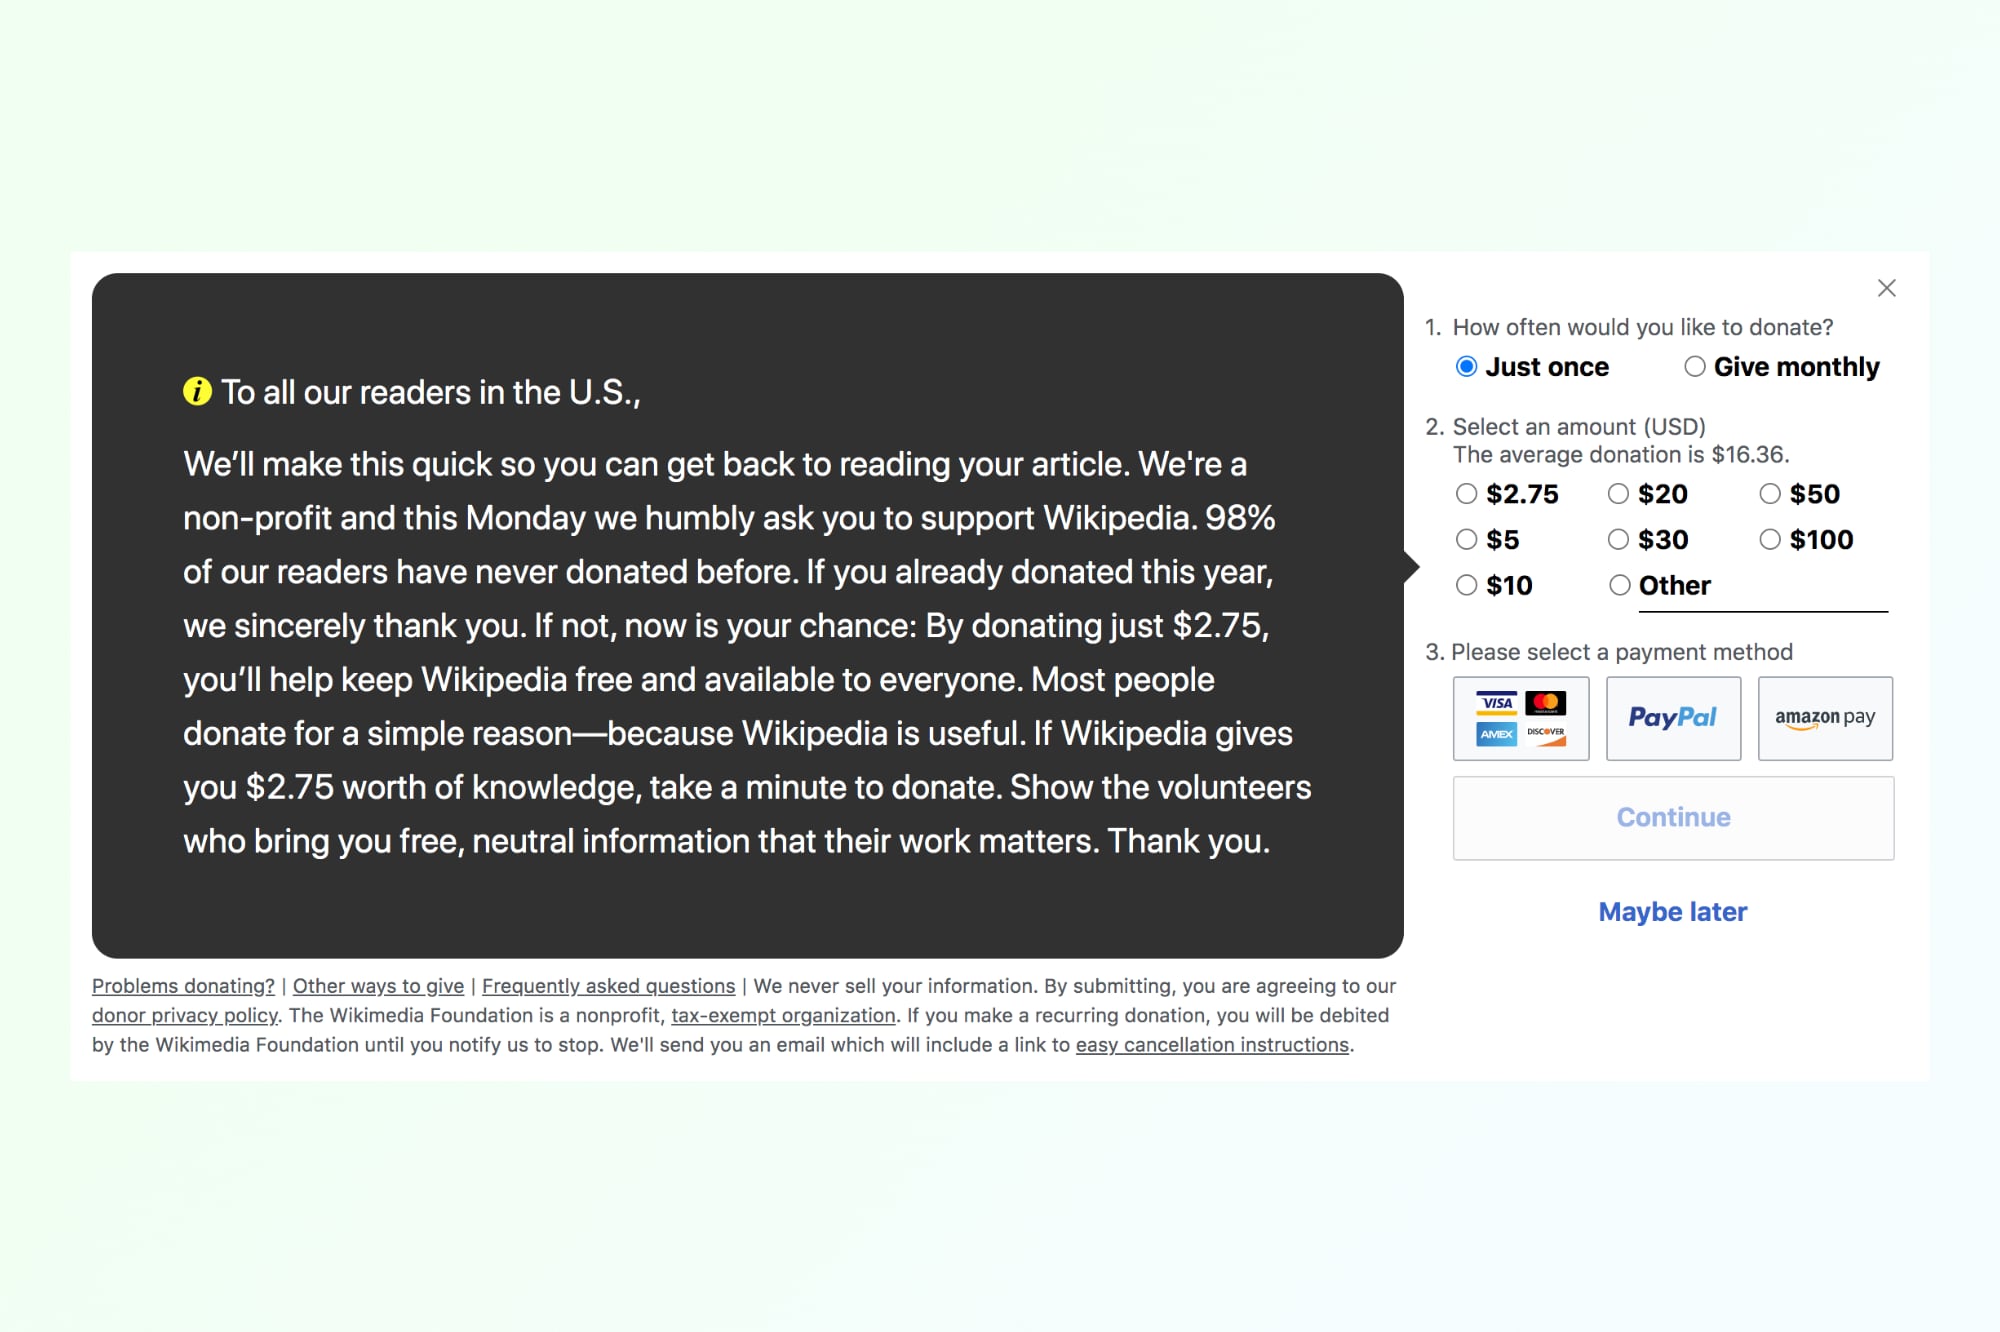Pick the $50 donation amount
Image resolution: width=2000 pixels, height=1332 pixels.
click(1771, 494)
